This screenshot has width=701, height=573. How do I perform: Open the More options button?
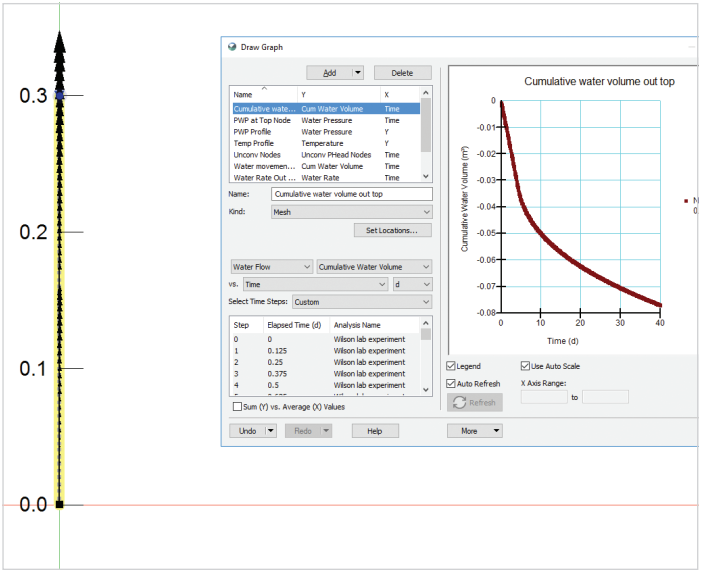coord(475,431)
